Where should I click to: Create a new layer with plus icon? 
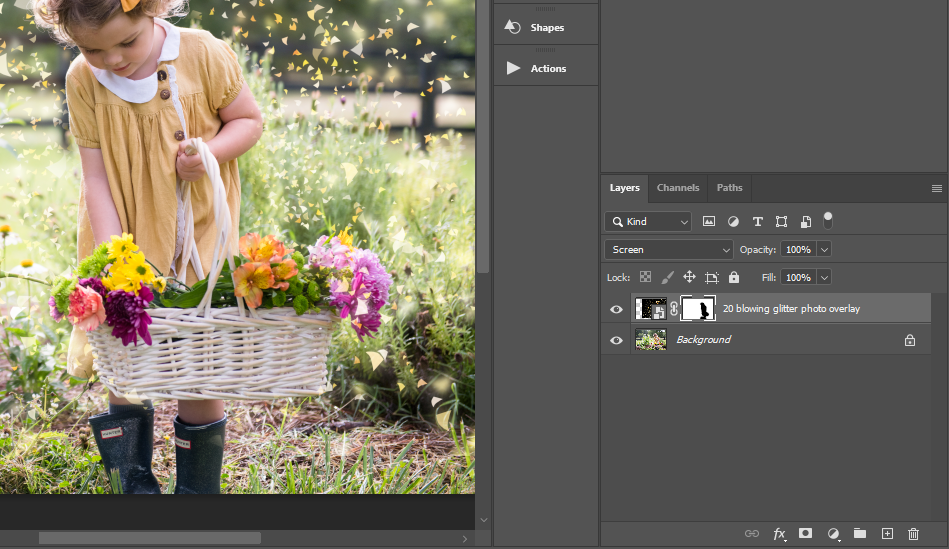tap(887, 534)
